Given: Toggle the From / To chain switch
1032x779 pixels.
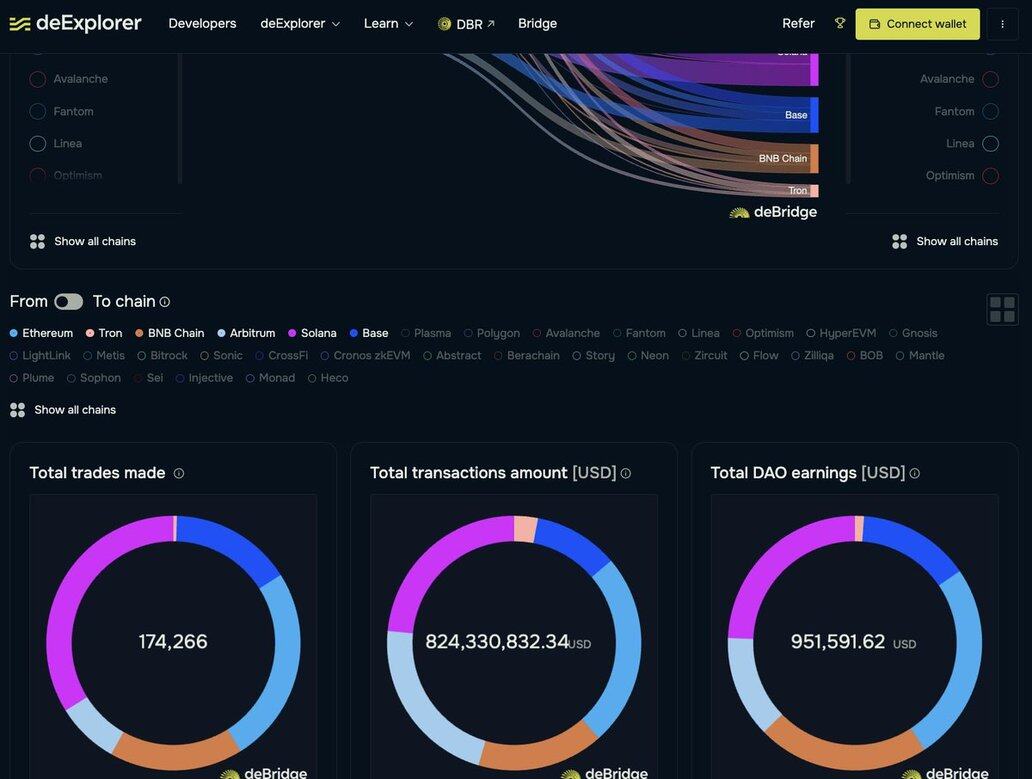Looking at the screenshot, I should [68, 302].
